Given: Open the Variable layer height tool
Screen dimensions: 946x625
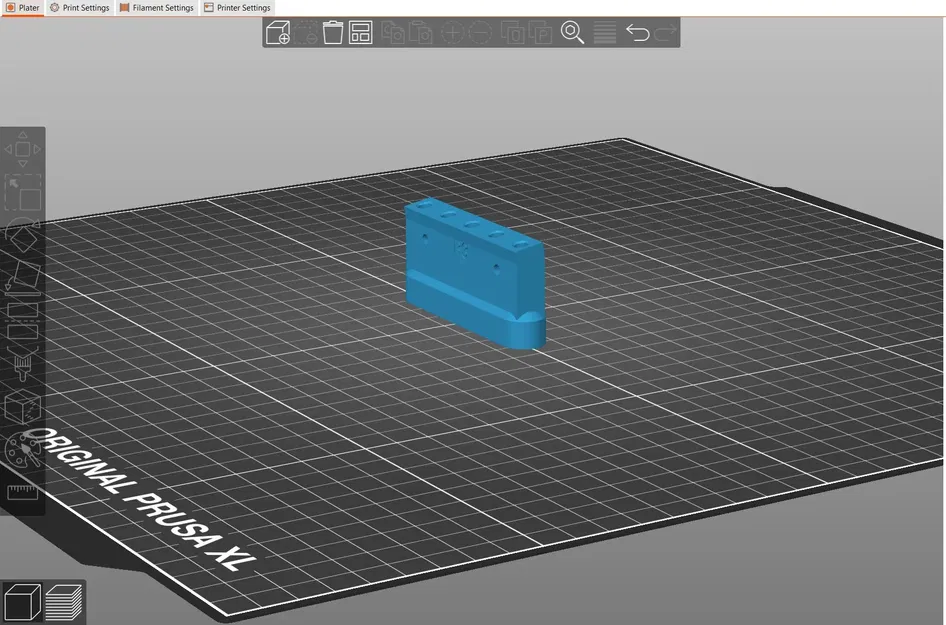Looking at the screenshot, I should pyautogui.click(x=605, y=33).
